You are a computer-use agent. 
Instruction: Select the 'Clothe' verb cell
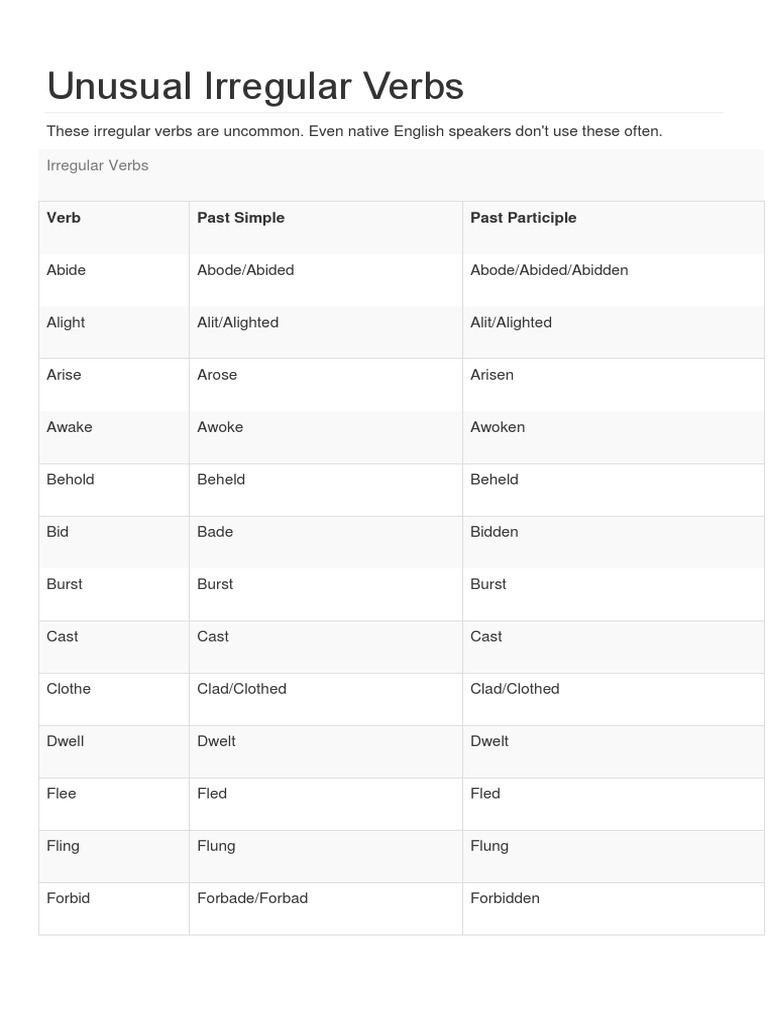68,689
